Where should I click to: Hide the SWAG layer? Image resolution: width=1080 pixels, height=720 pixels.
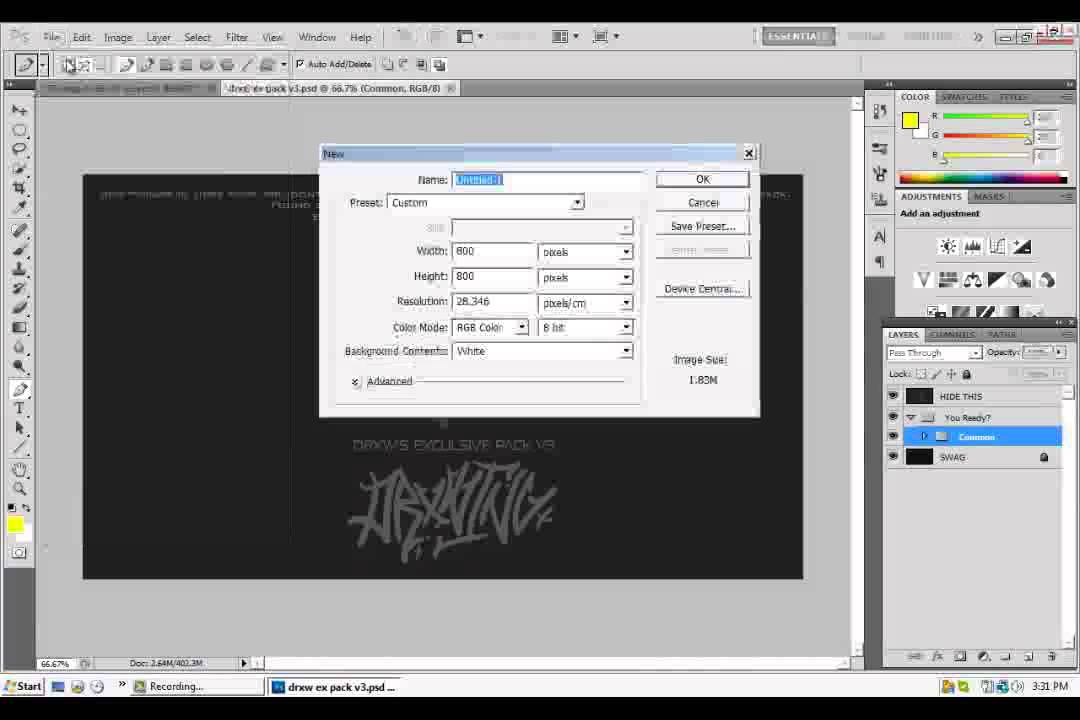(x=893, y=456)
